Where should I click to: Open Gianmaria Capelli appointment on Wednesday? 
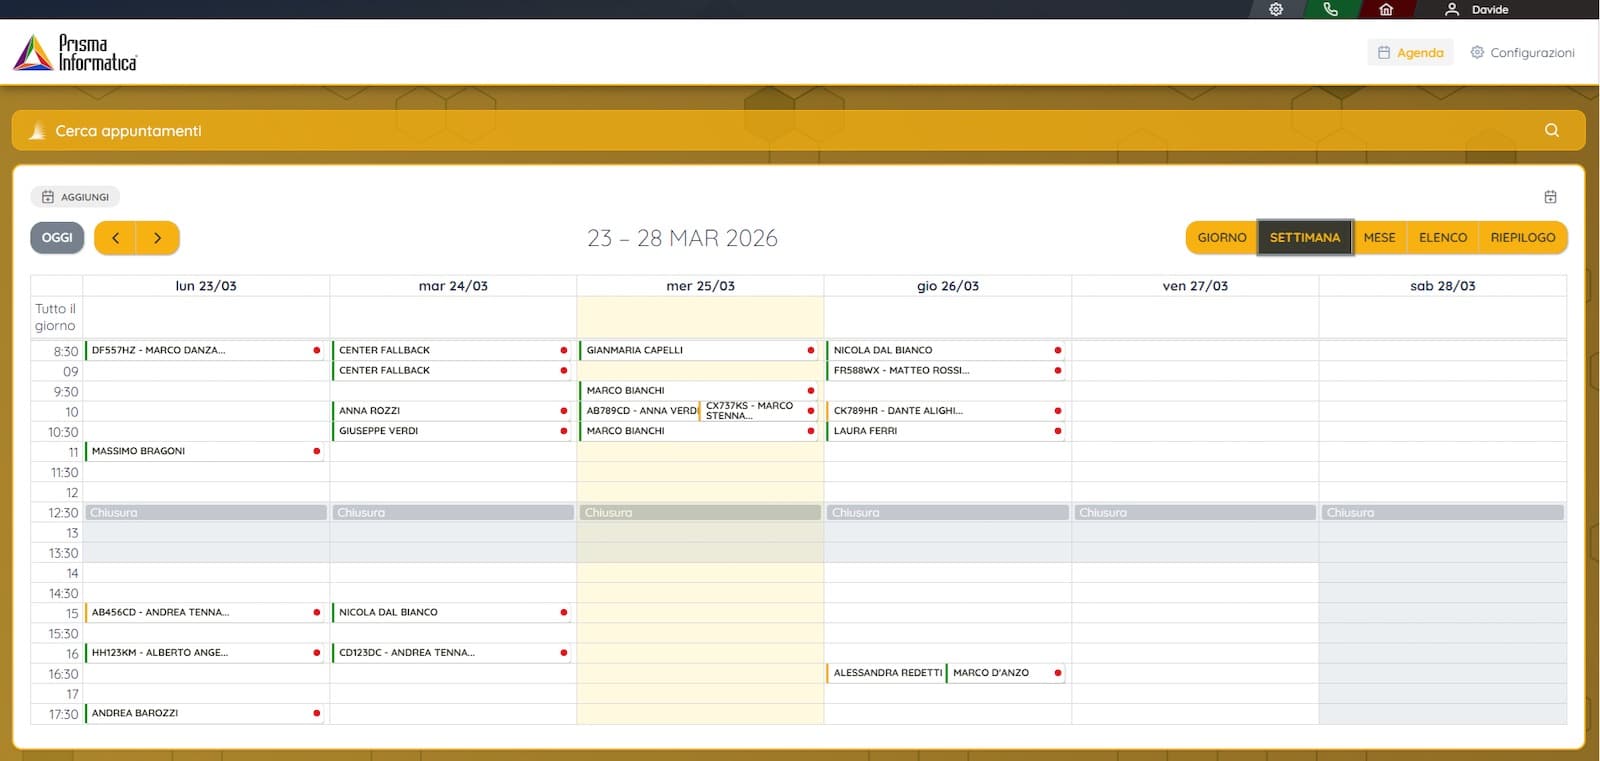(x=690, y=350)
